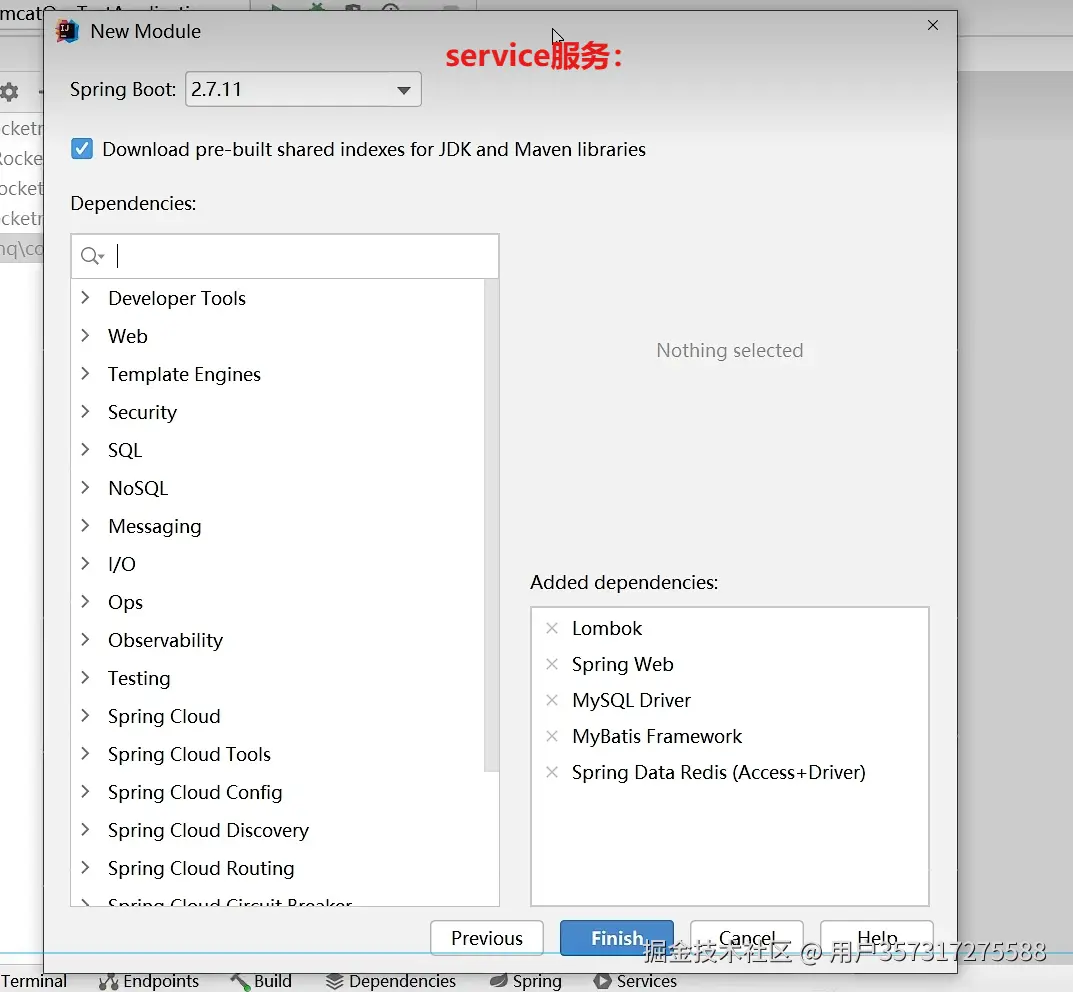Screen dimensions: 1073x992
Task: Expand the I/O category
Action: (x=86, y=563)
